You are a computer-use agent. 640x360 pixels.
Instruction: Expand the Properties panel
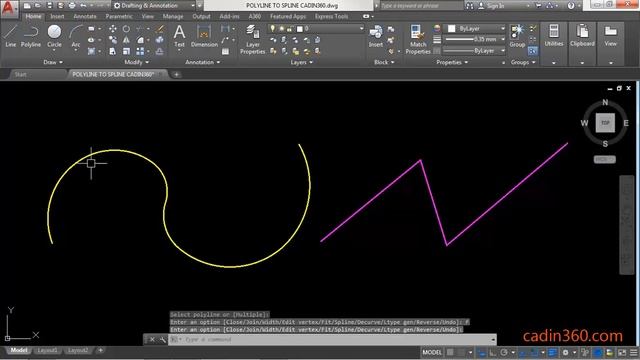452,62
